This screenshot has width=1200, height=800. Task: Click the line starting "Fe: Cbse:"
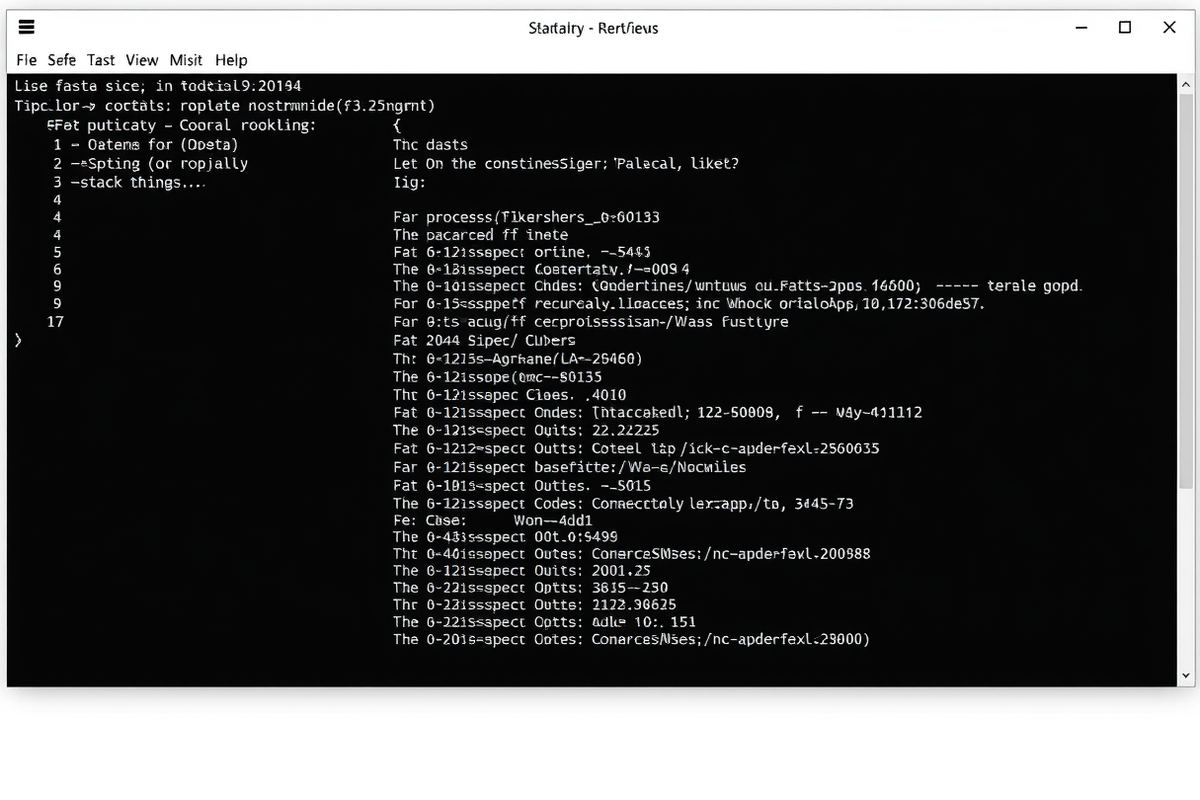point(494,521)
